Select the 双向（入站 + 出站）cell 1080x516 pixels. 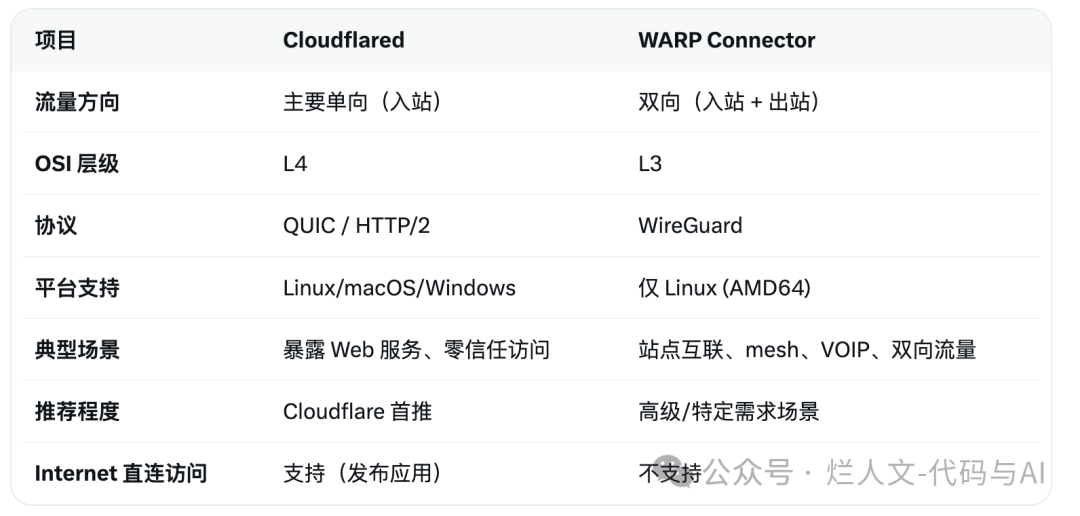729,102
